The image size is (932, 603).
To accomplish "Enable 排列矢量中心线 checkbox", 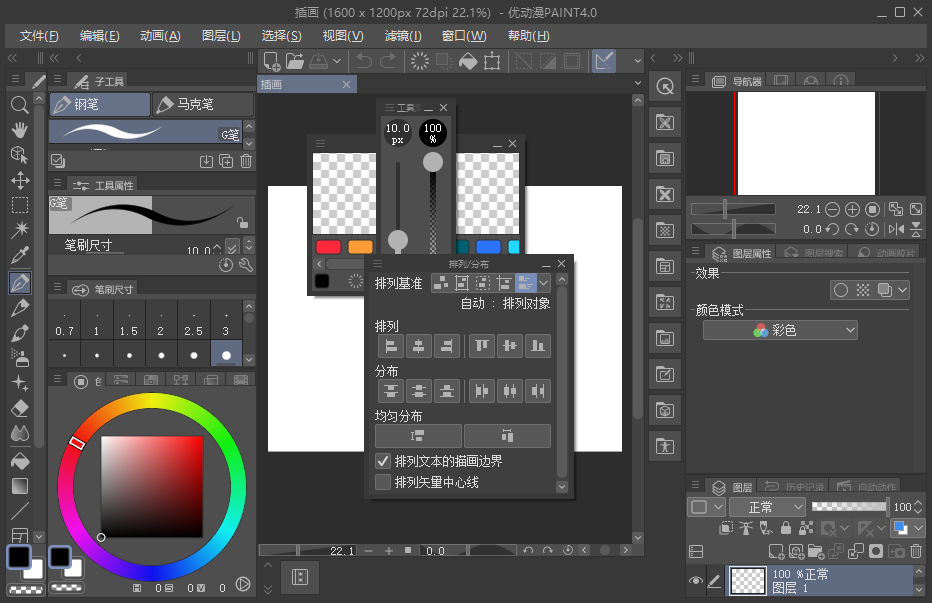I will (x=383, y=482).
